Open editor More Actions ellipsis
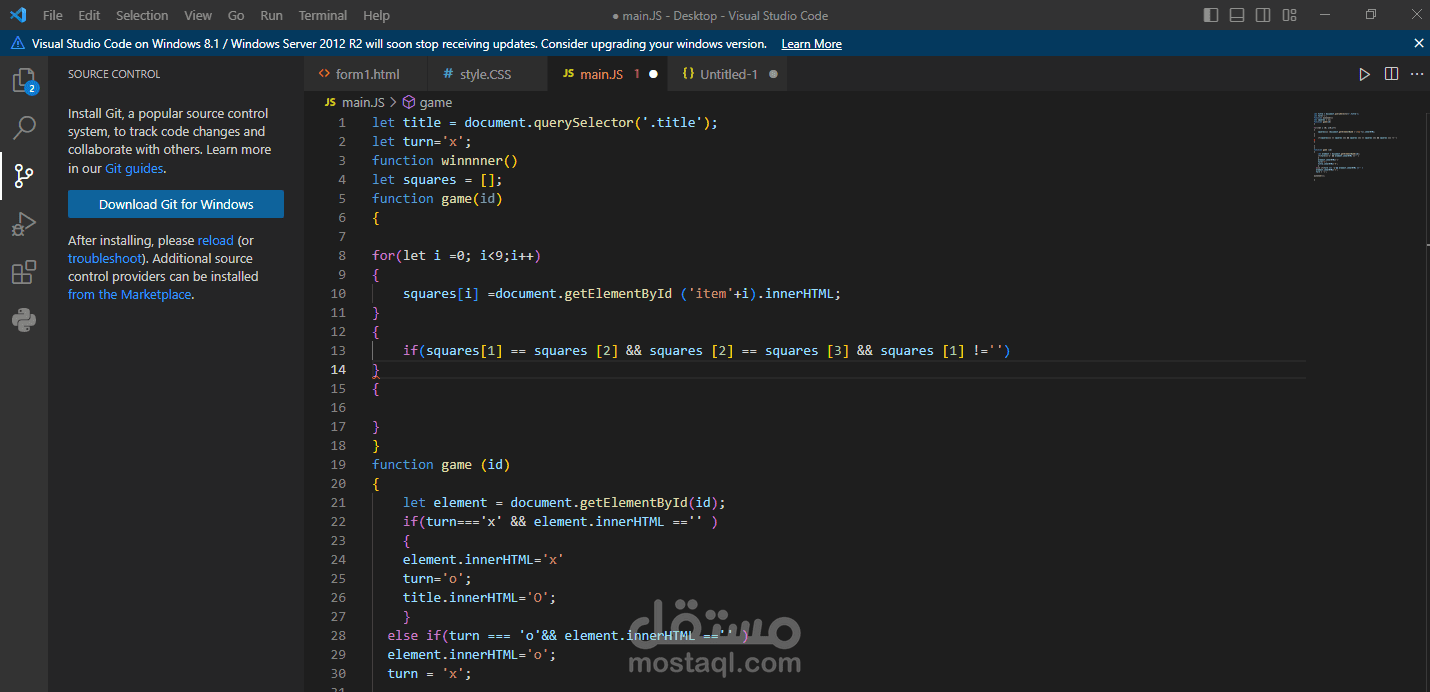Screen dimensions: 1430x692 [1417, 74]
